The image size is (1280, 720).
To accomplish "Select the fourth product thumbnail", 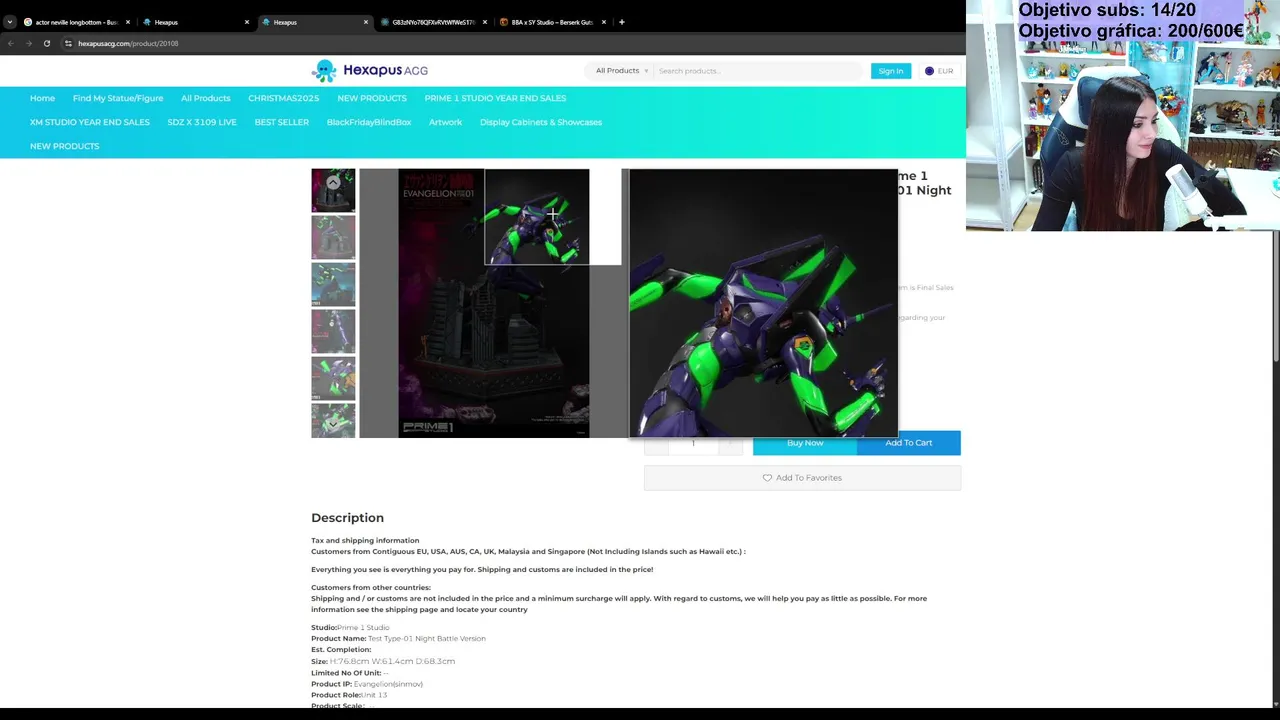I will (x=333, y=331).
